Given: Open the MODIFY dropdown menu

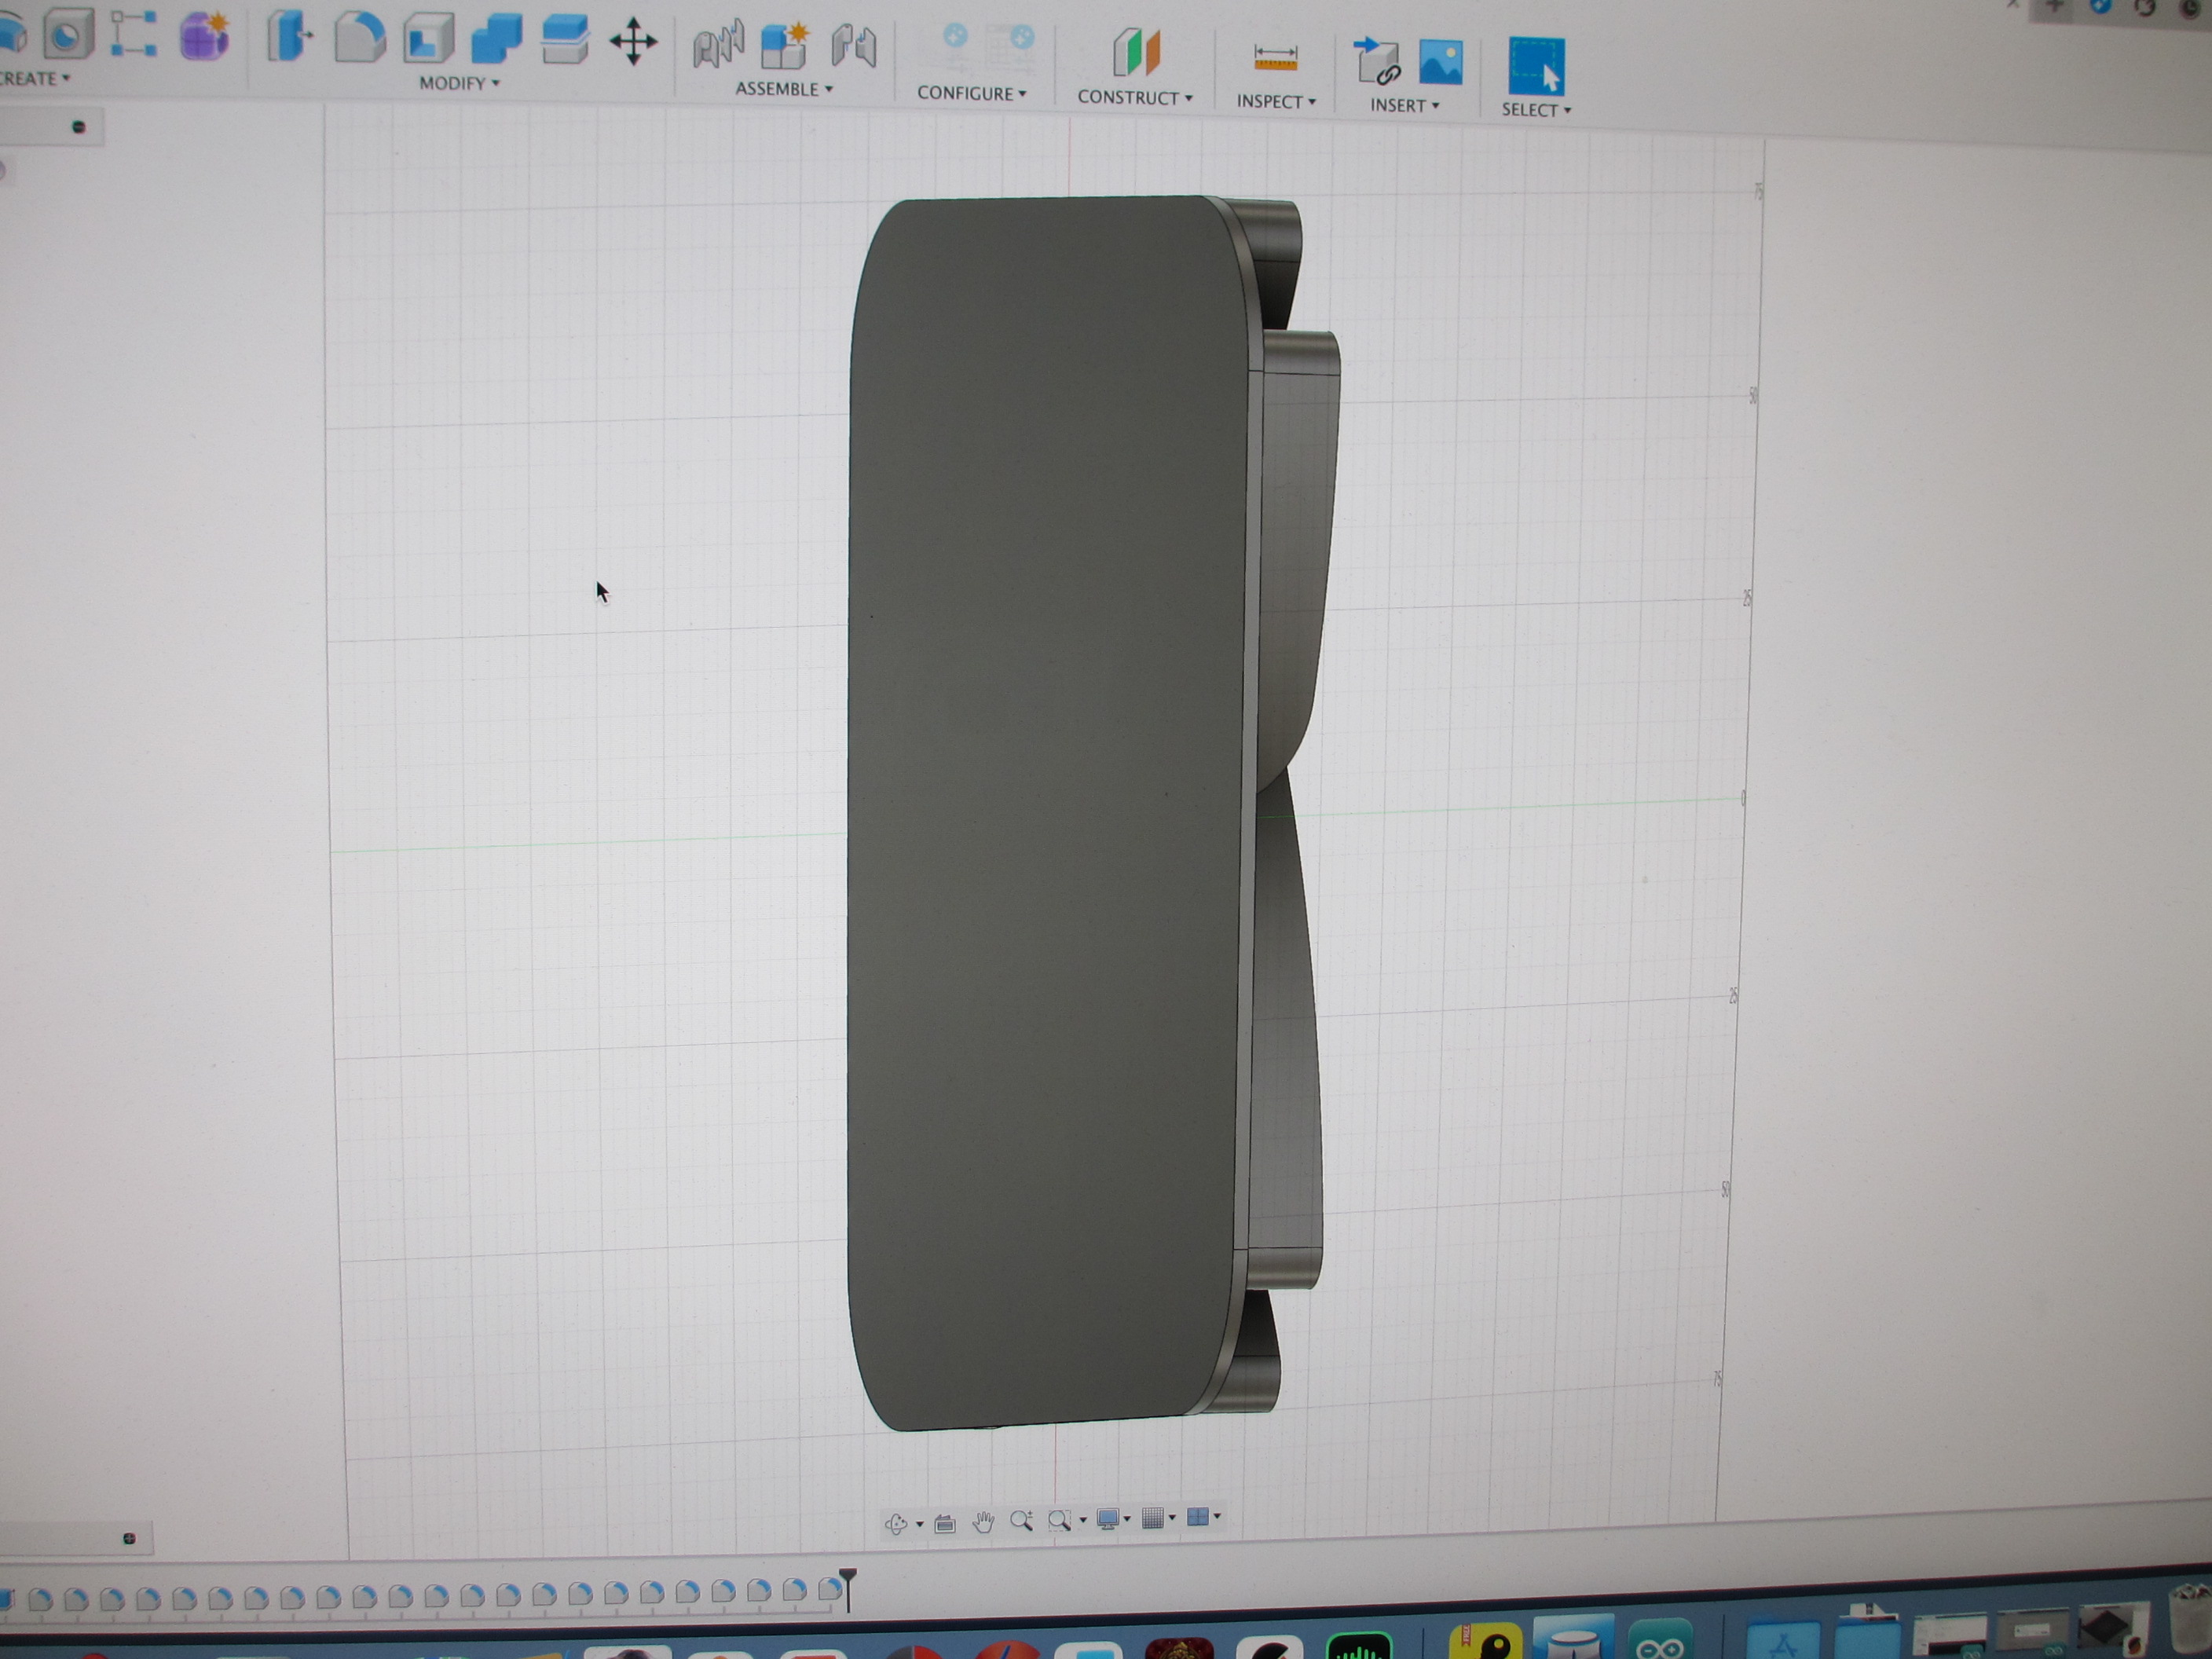Looking at the screenshot, I should pos(459,83).
